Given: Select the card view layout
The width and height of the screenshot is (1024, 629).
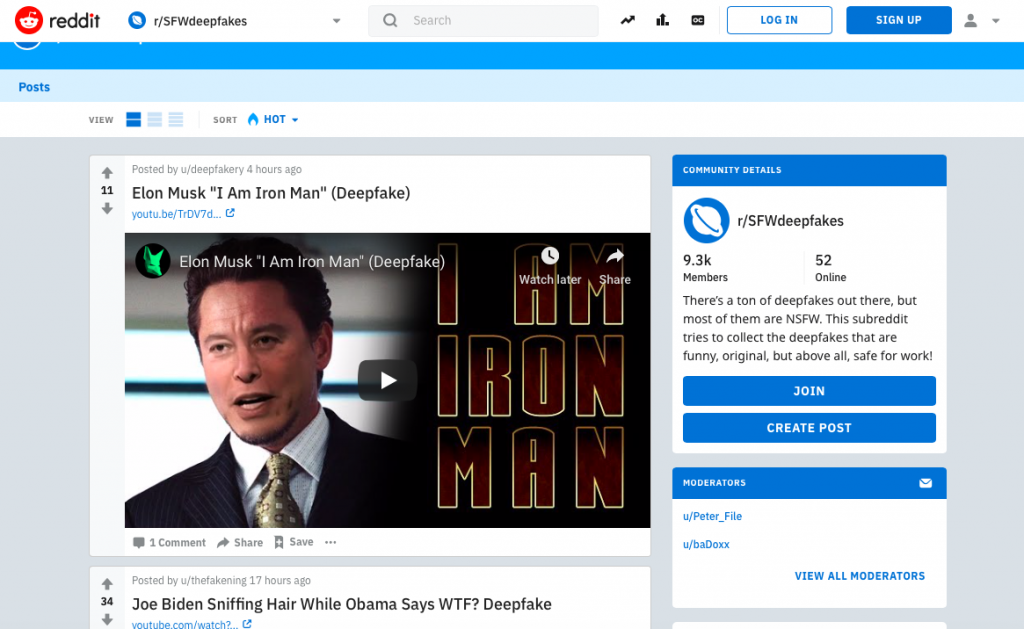Looking at the screenshot, I should (x=133, y=120).
